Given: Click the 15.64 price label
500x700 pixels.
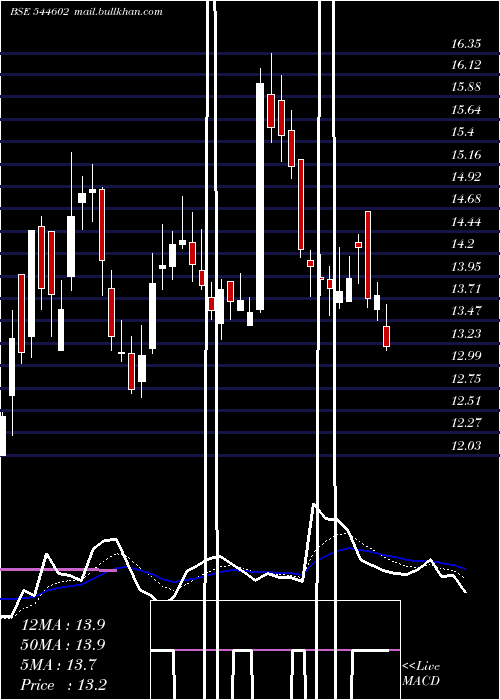Looking at the screenshot, I should (466, 109).
